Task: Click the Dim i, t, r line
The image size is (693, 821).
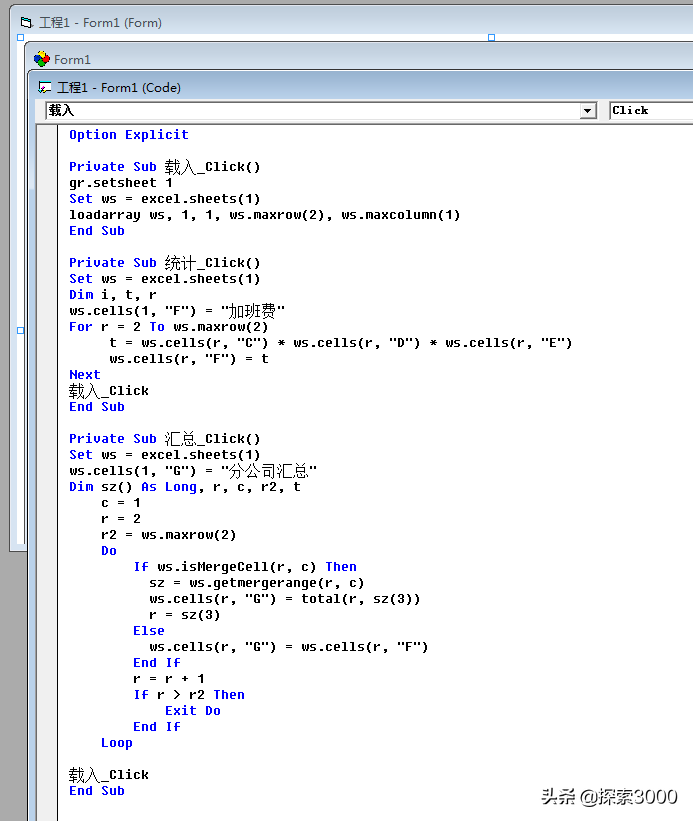Action: tap(113, 295)
